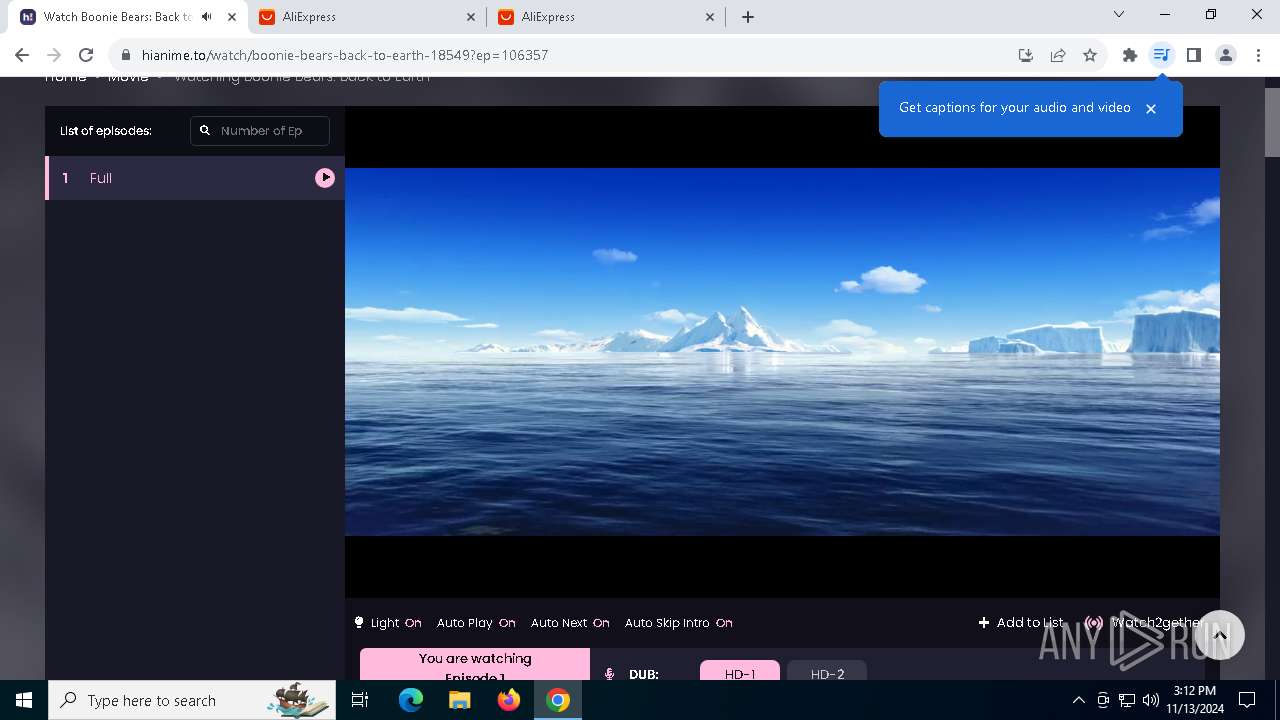View site information lock icon
The height and width of the screenshot is (720, 1280).
(125, 55)
